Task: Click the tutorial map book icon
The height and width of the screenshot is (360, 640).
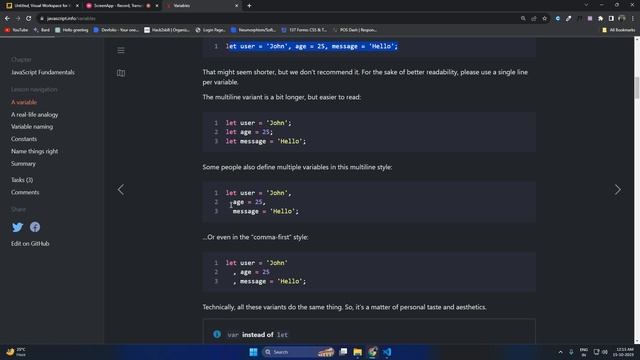Action: click(121, 73)
